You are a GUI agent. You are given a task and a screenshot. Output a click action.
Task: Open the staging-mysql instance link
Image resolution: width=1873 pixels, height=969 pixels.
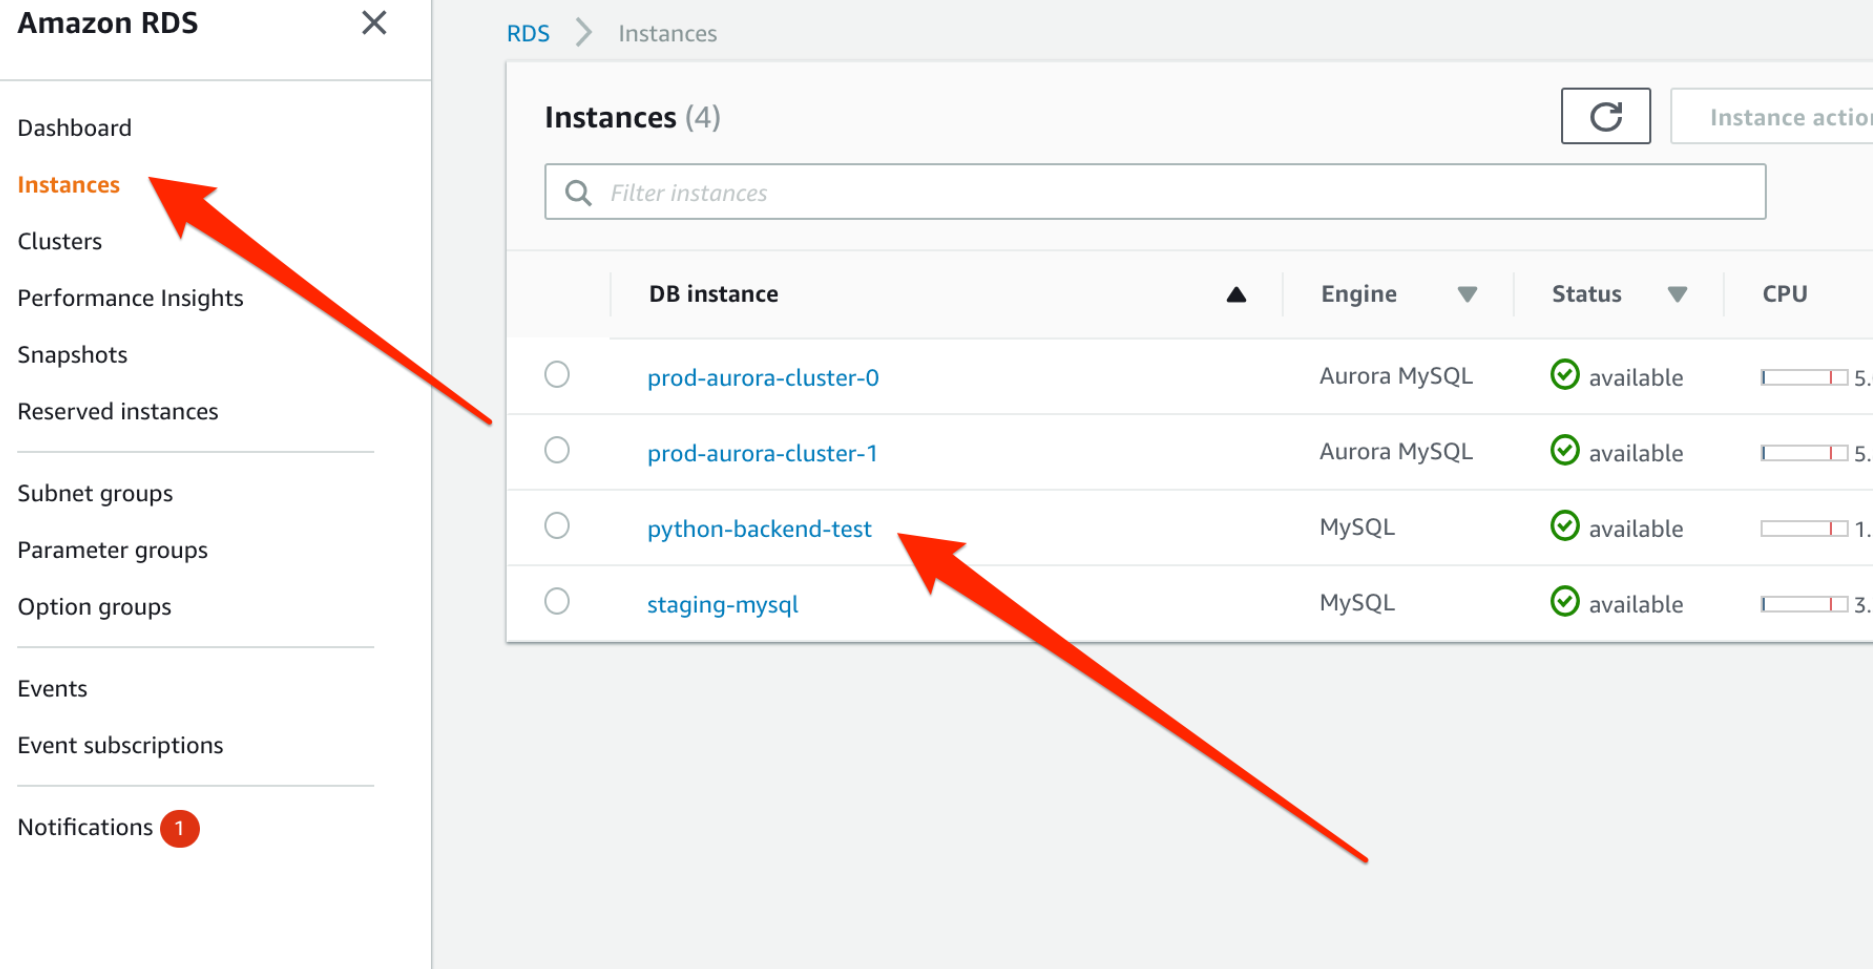(723, 605)
